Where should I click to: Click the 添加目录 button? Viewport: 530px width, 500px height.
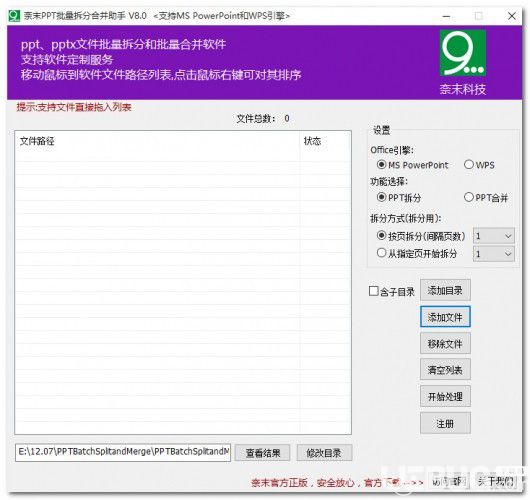point(445,290)
